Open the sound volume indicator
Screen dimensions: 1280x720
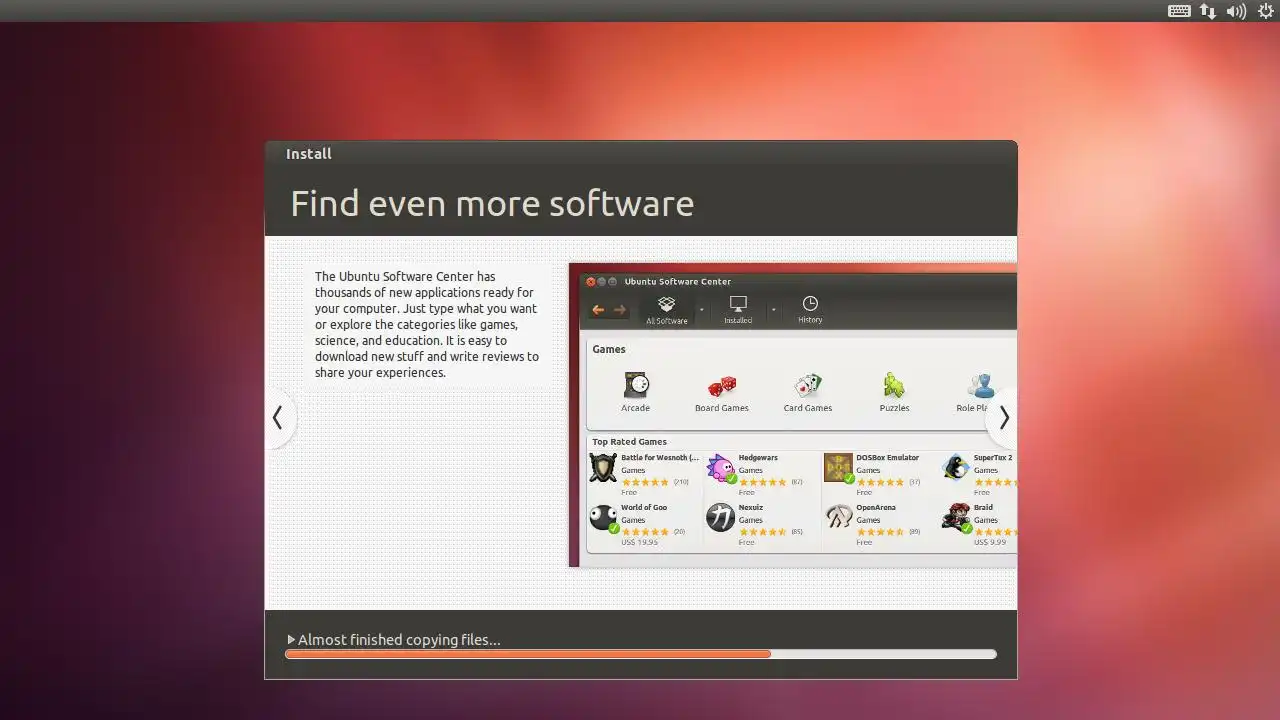pyautogui.click(x=1236, y=11)
